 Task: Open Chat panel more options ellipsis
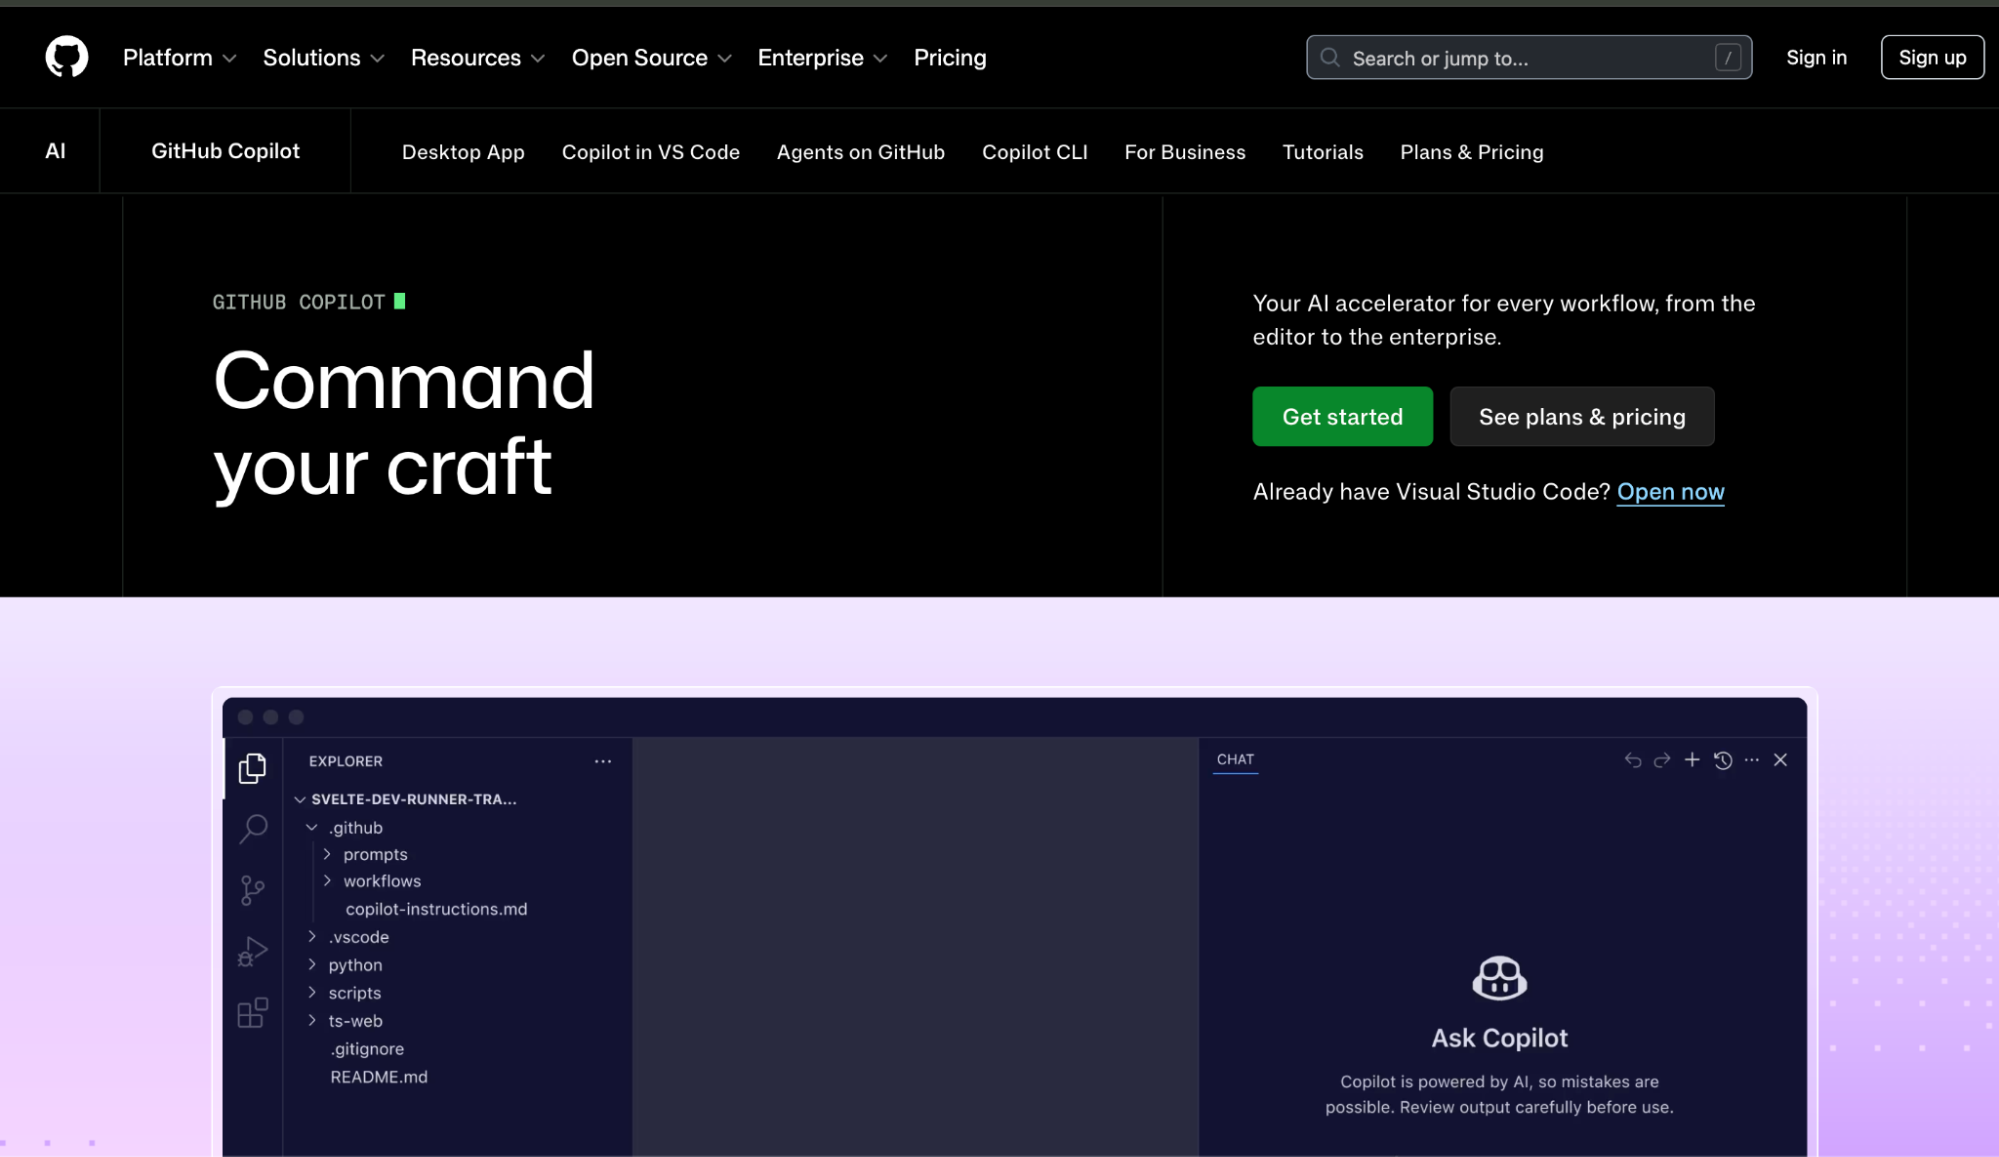click(1752, 760)
